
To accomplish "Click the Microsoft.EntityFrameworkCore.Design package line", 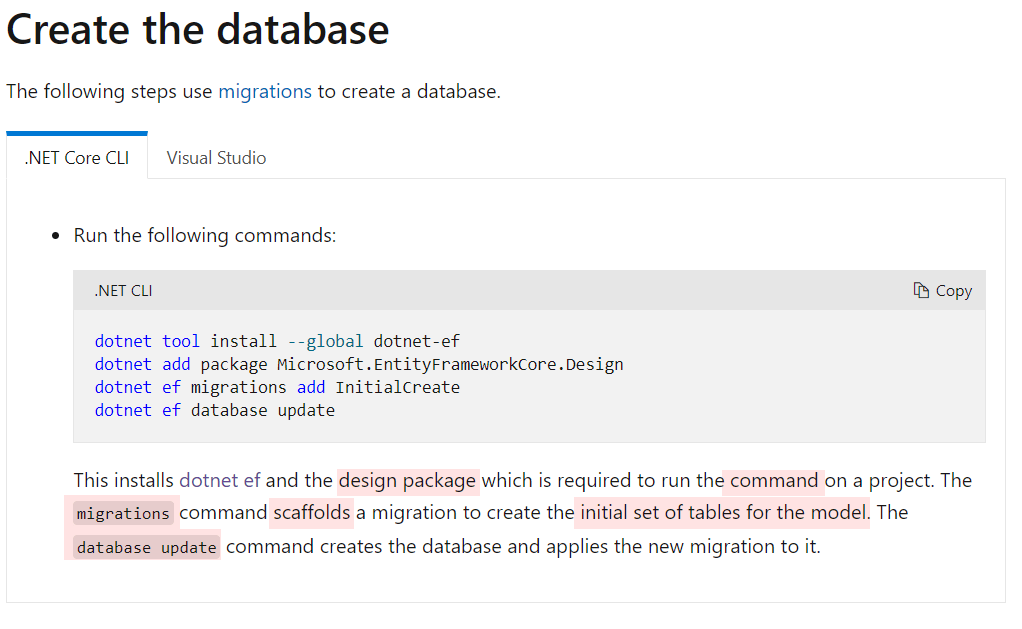I will tap(359, 364).
